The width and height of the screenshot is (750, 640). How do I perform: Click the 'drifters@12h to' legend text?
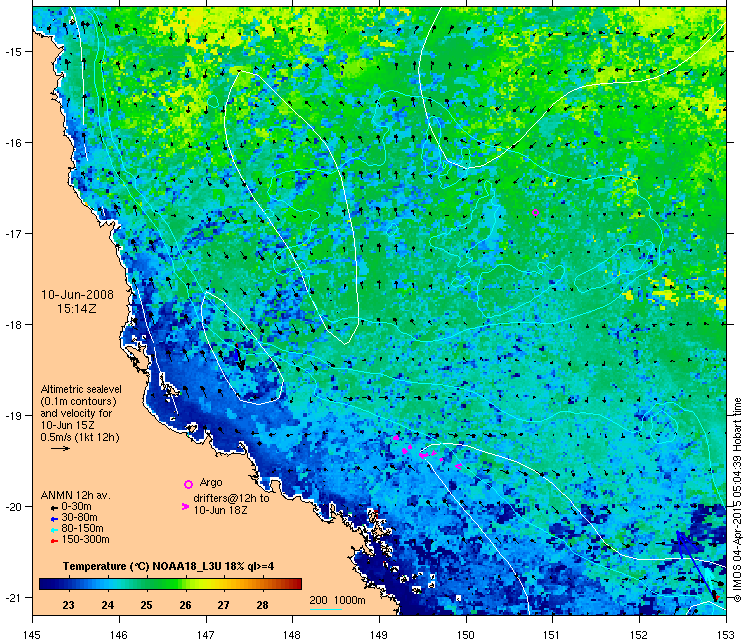(231, 498)
